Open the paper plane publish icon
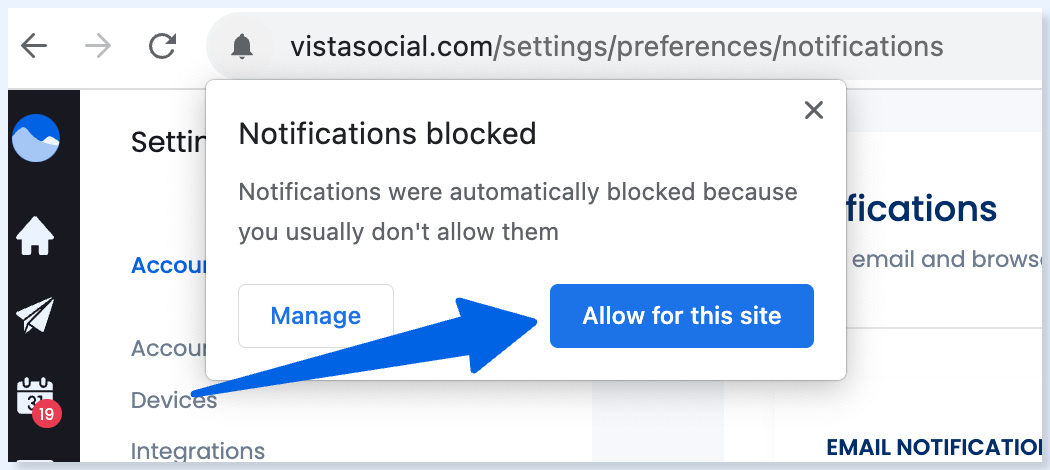This screenshot has height=470, width=1050. pos(36,316)
